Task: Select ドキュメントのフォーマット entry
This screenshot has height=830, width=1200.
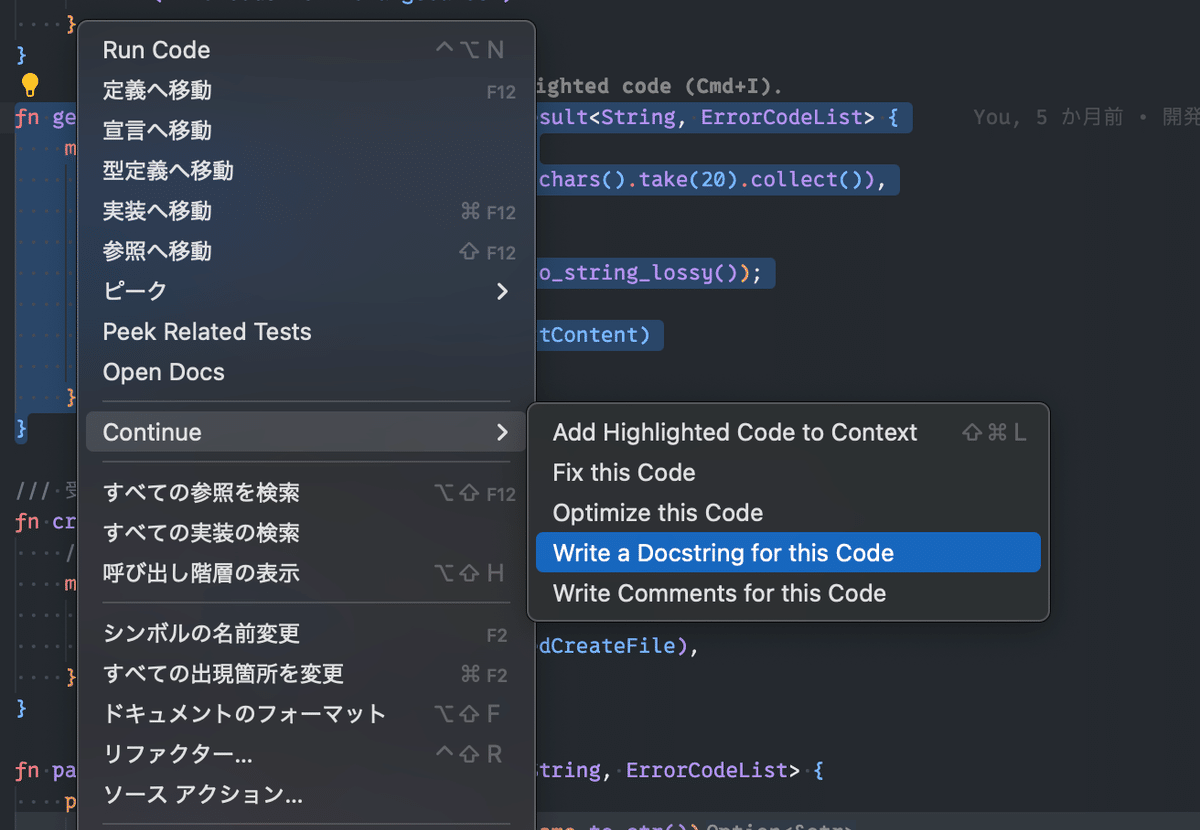Action: pyautogui.click(x=244, y=714)
